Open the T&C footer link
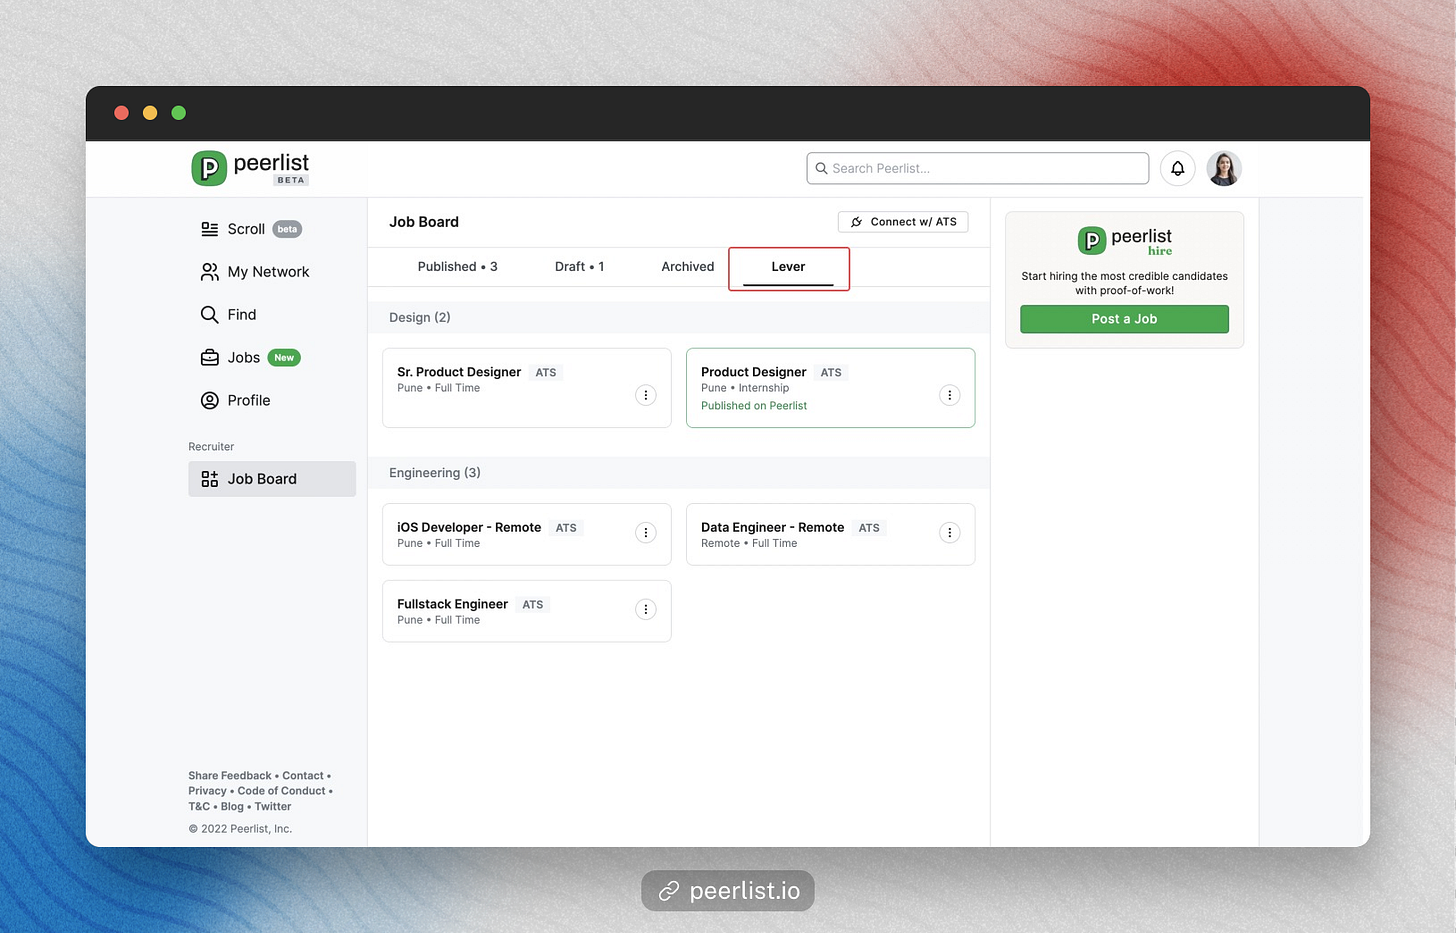This screenshot has height=933, width=1456. click(x=199, y=807)
